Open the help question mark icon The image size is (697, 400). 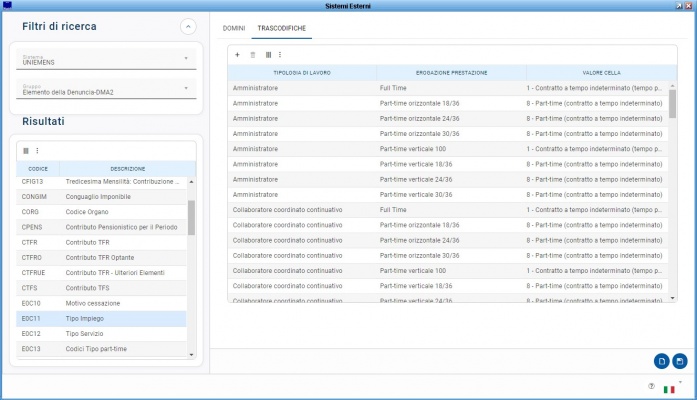coord(651,387)
